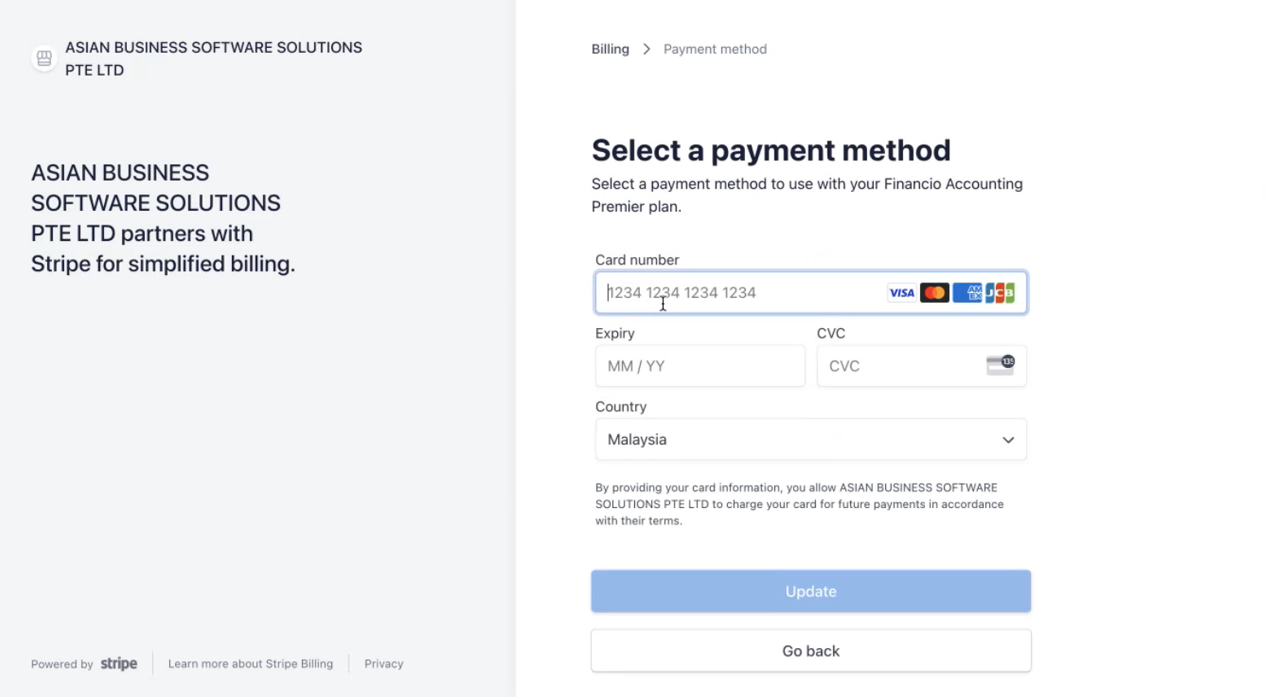
Task: Click the Visa card logo icon
Action: click(x=901, y=293)
